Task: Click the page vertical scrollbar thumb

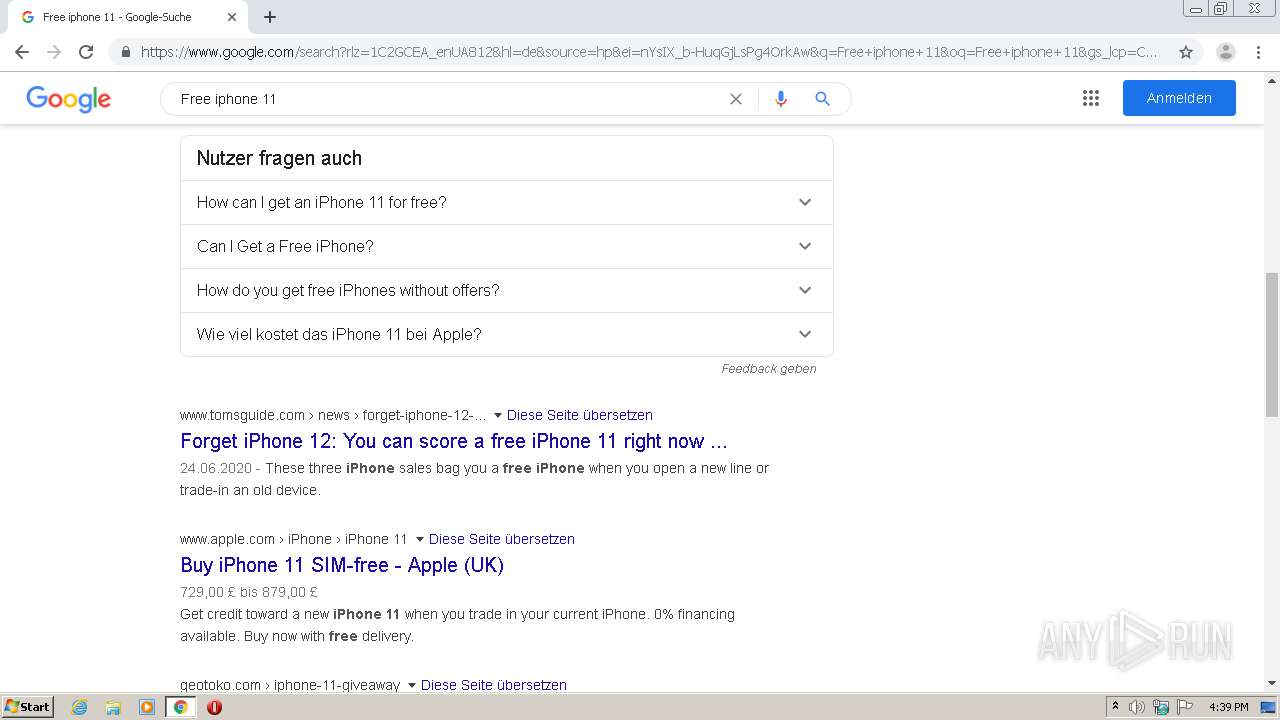Action: coord(1272,344)
